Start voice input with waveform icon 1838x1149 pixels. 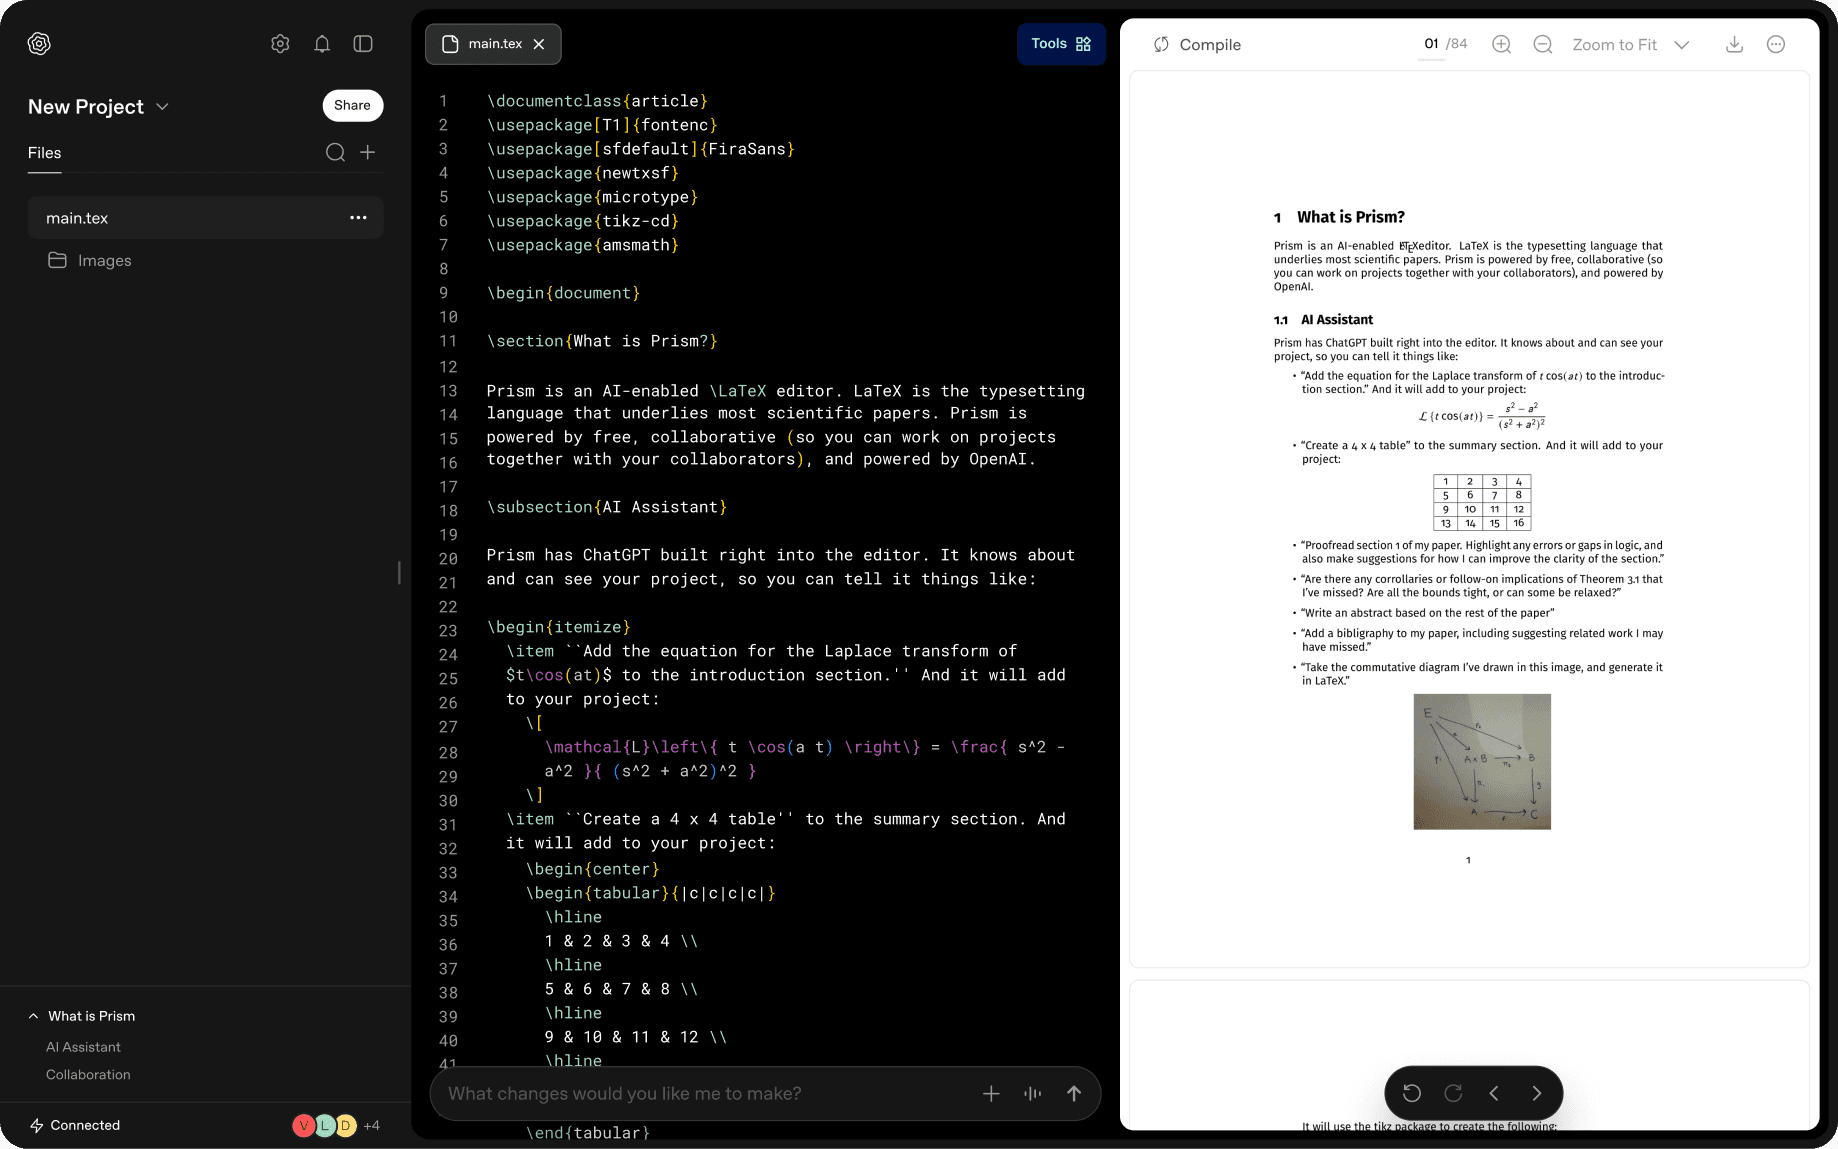coord(1033,1094)
